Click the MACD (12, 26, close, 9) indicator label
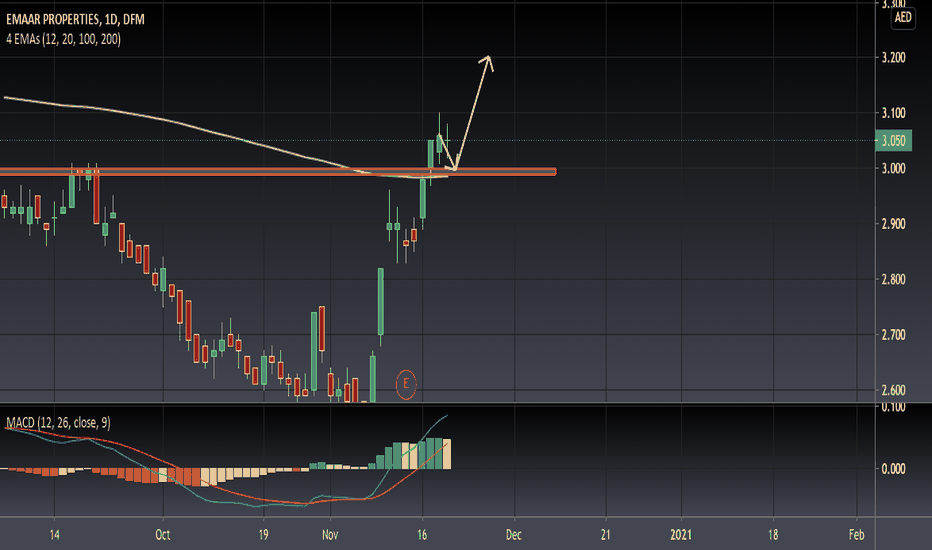932x550 pixels. click(58, 423)
